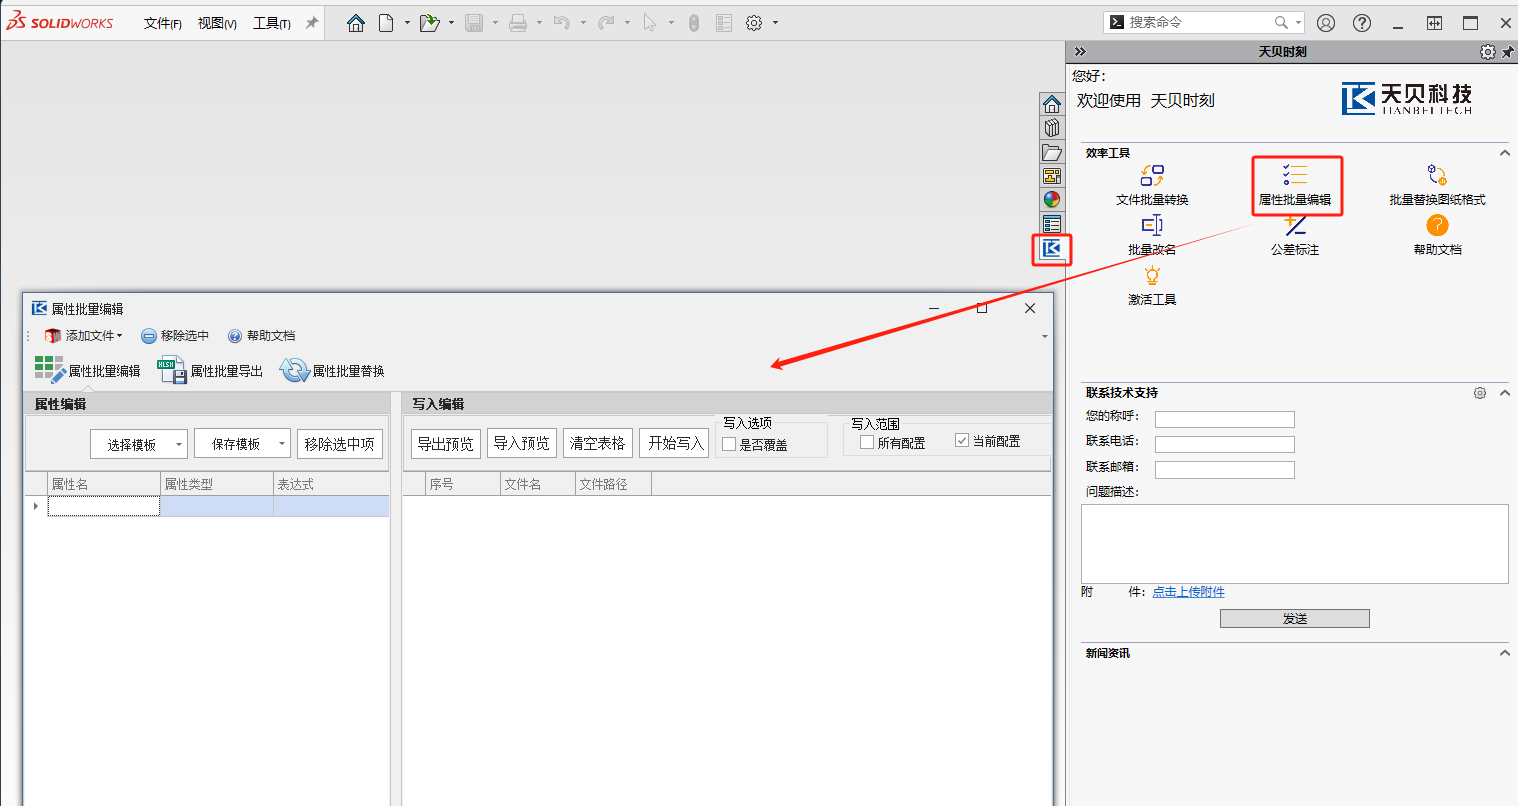This screenshot has height=806, width=1518.
Task: Launch 批量改名 tool
Action: pyautogui.click(x=1152, y=236)
